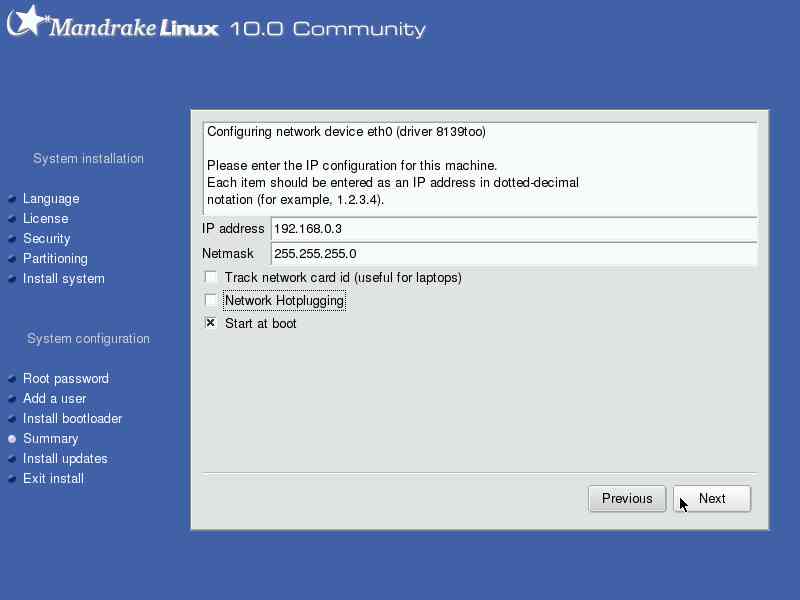The width and height of the screenshot is (800, 600).
Task: Toggle the Network Hotplugging checkbox
Action: pos(211,300)
